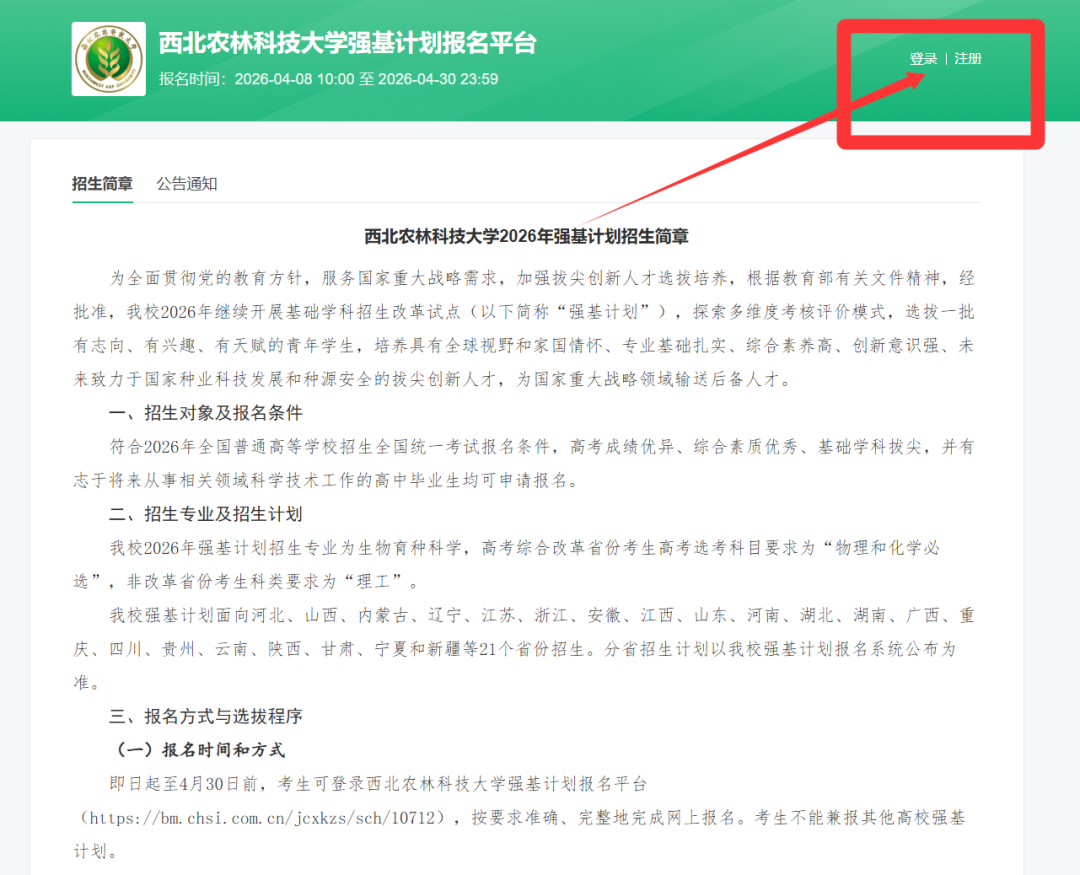Open the 登录 login link
The height and width of the screenshot is (875, 1080).
click(923, 59)
